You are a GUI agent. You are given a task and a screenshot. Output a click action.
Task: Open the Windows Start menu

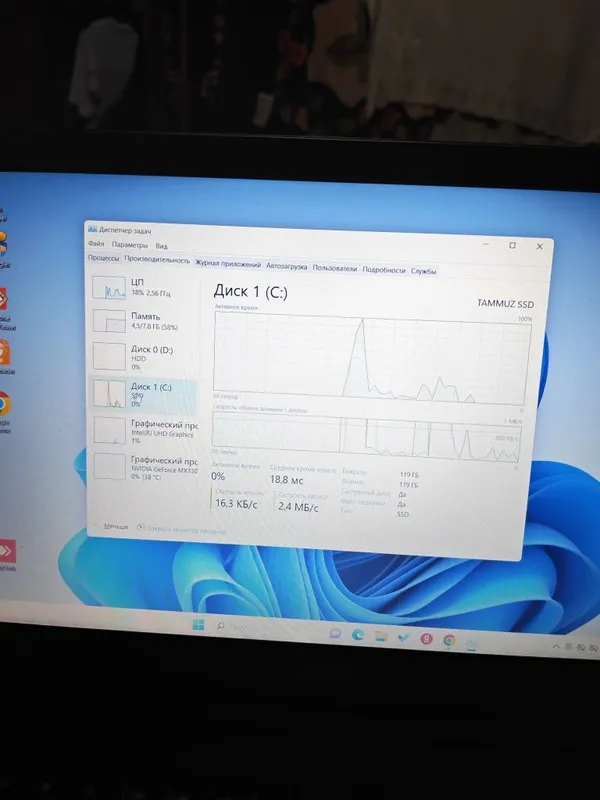(198, 624)
